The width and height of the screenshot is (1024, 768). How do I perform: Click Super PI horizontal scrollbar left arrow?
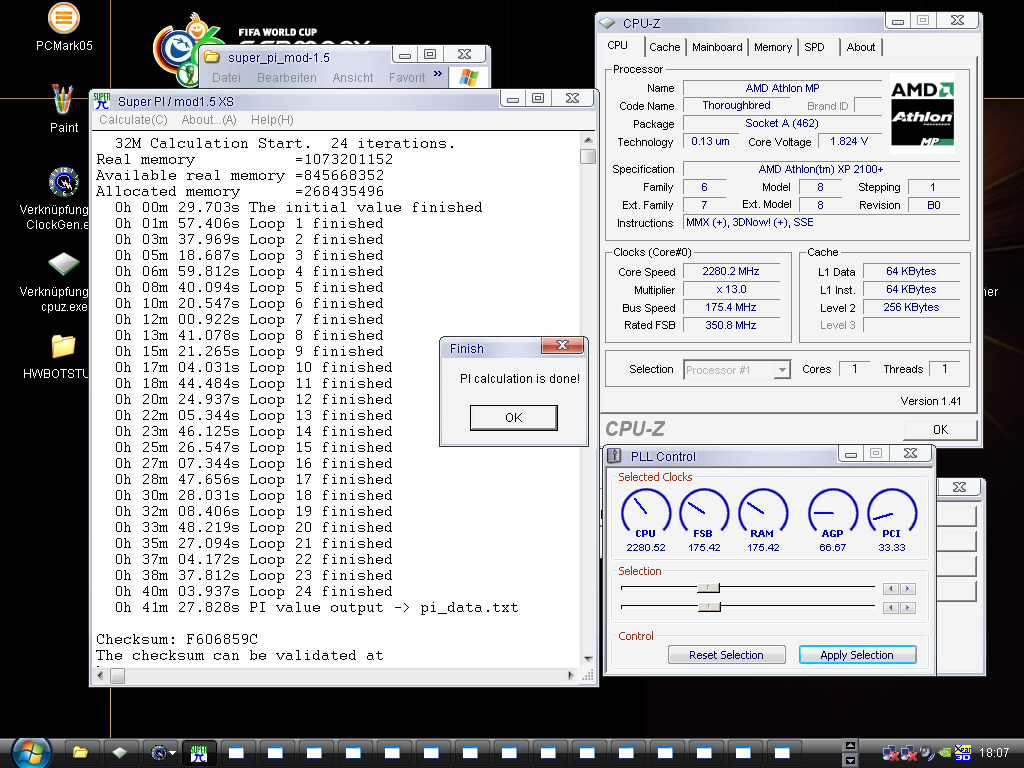[101, 676]
